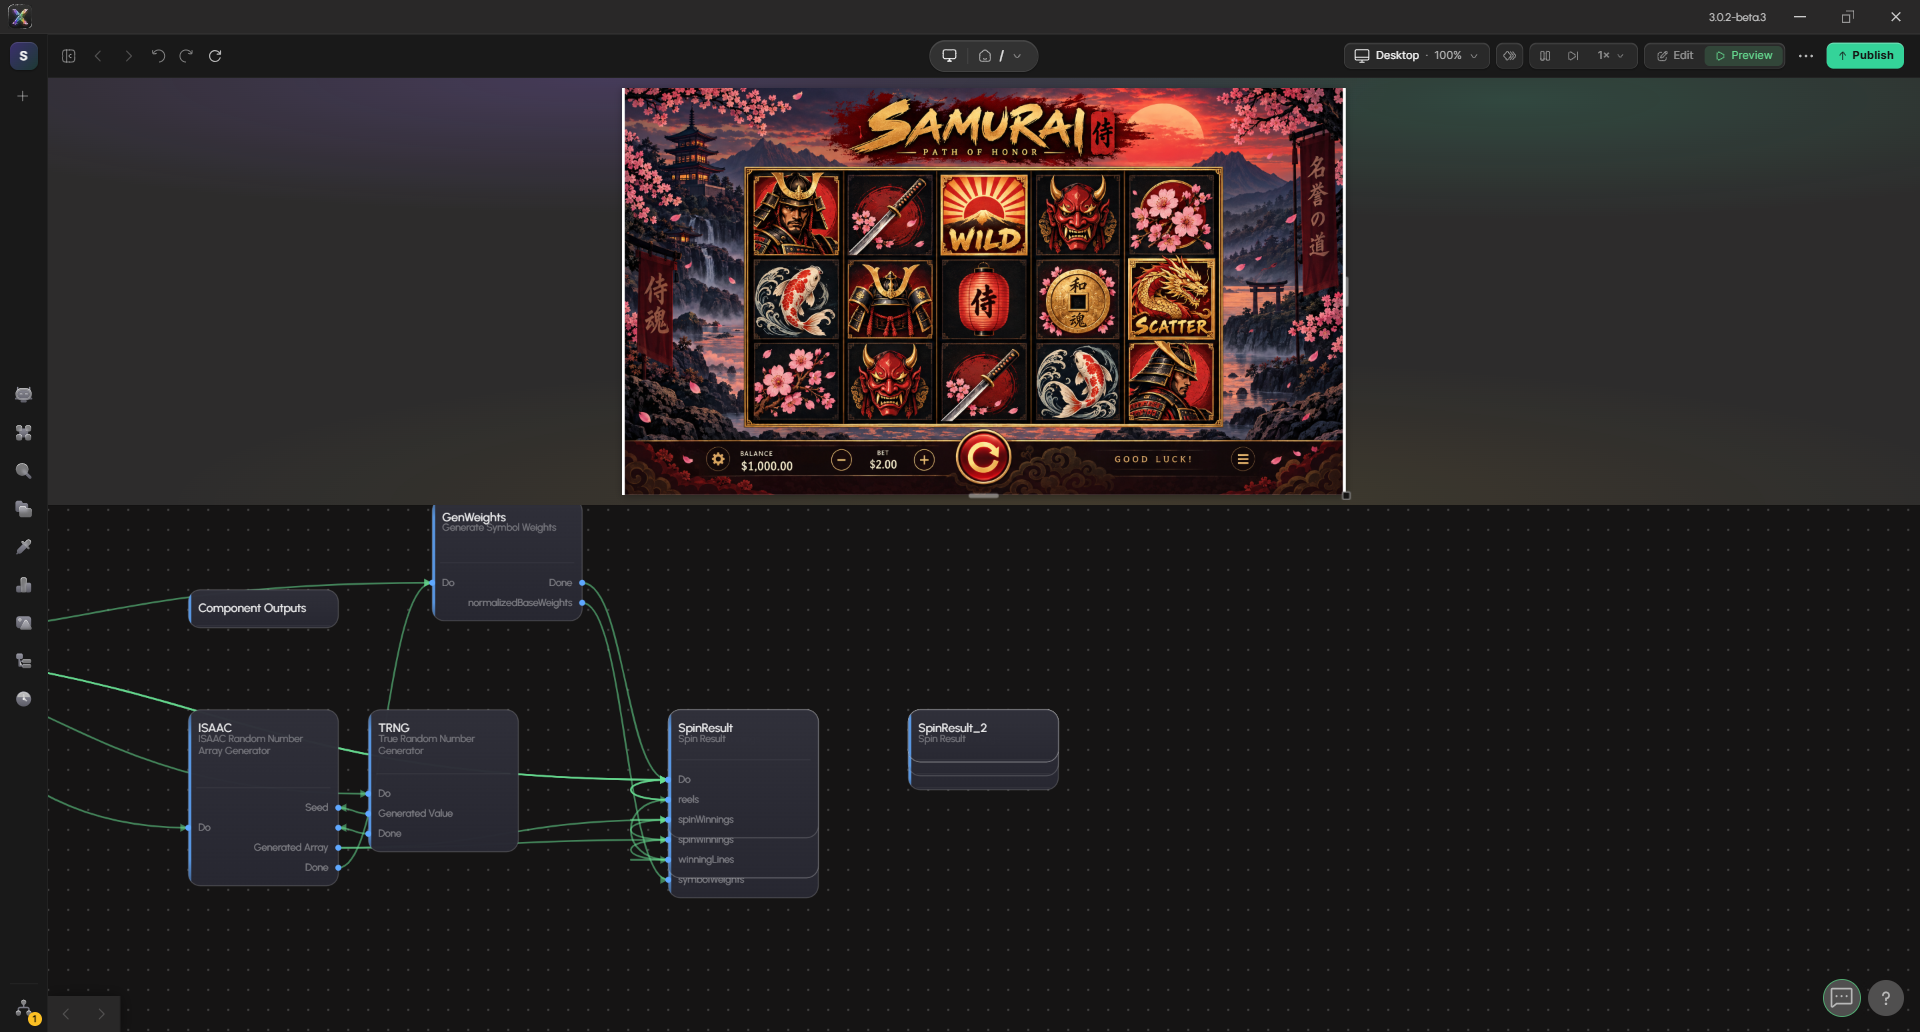Click the forward navigation chevron in toolbar
The image size is (1920, 1032).
point(128,56)
